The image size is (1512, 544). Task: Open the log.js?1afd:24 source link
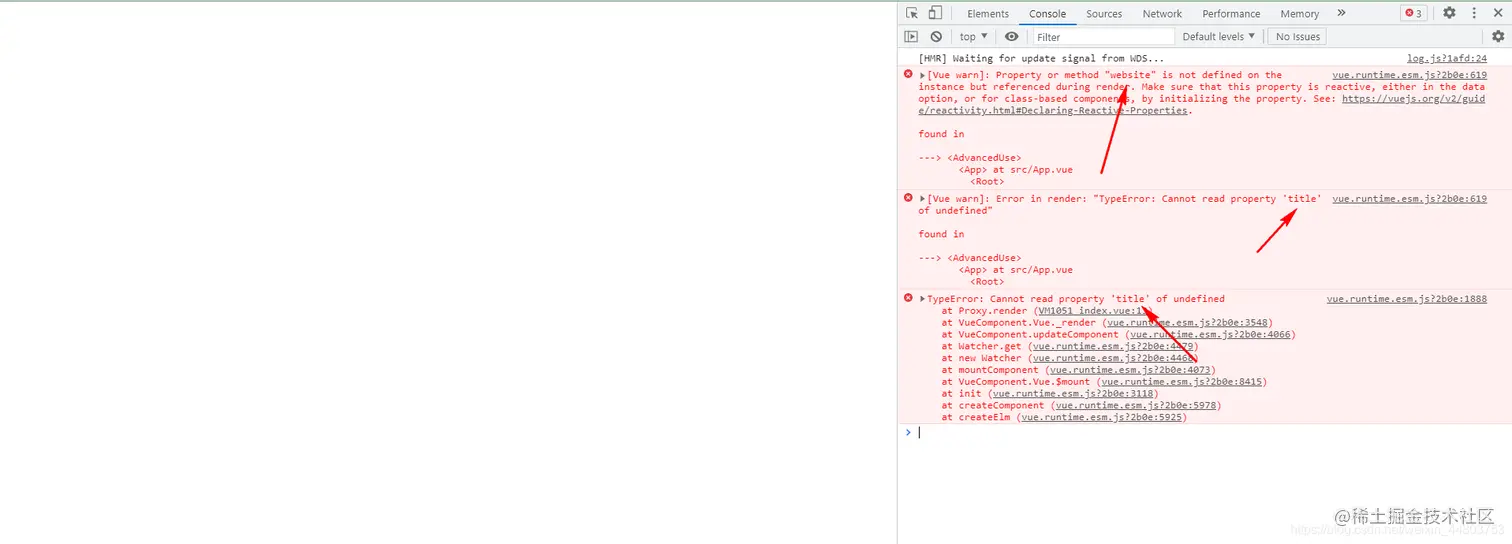[1446, 59]
